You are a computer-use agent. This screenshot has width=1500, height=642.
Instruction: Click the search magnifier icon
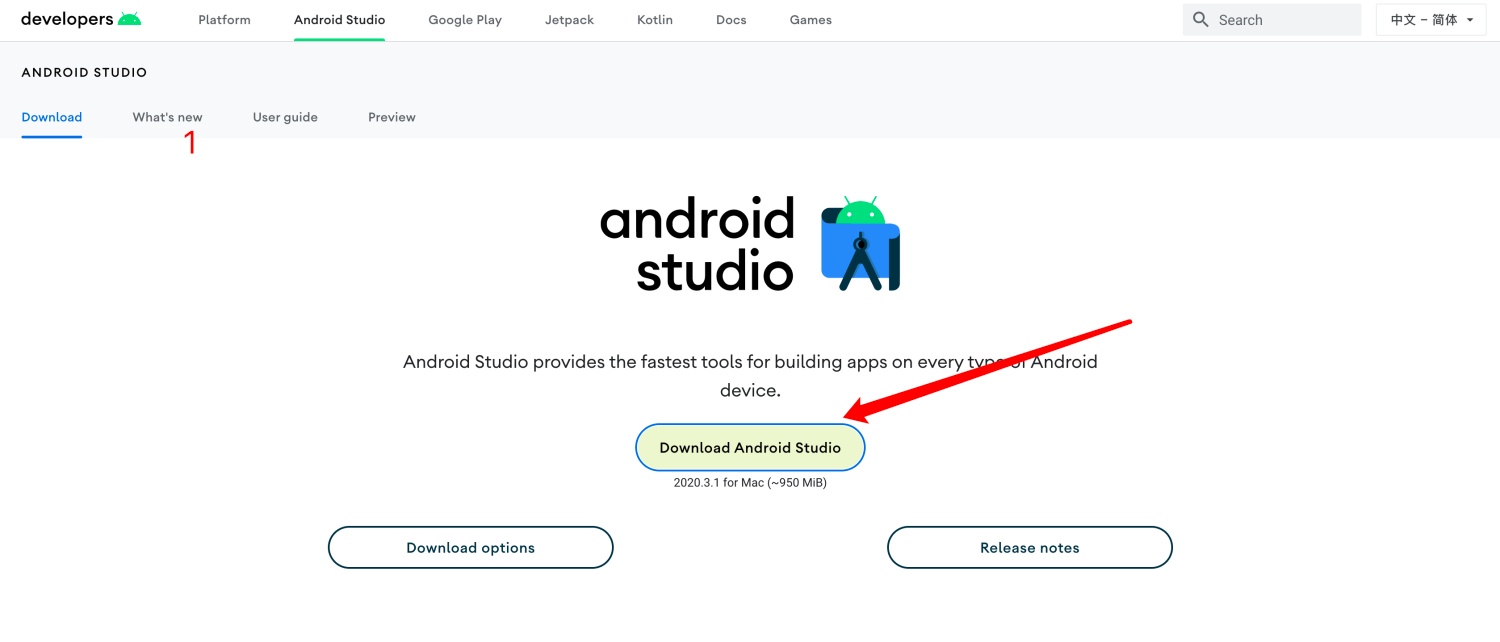(x=1201, y=20)
